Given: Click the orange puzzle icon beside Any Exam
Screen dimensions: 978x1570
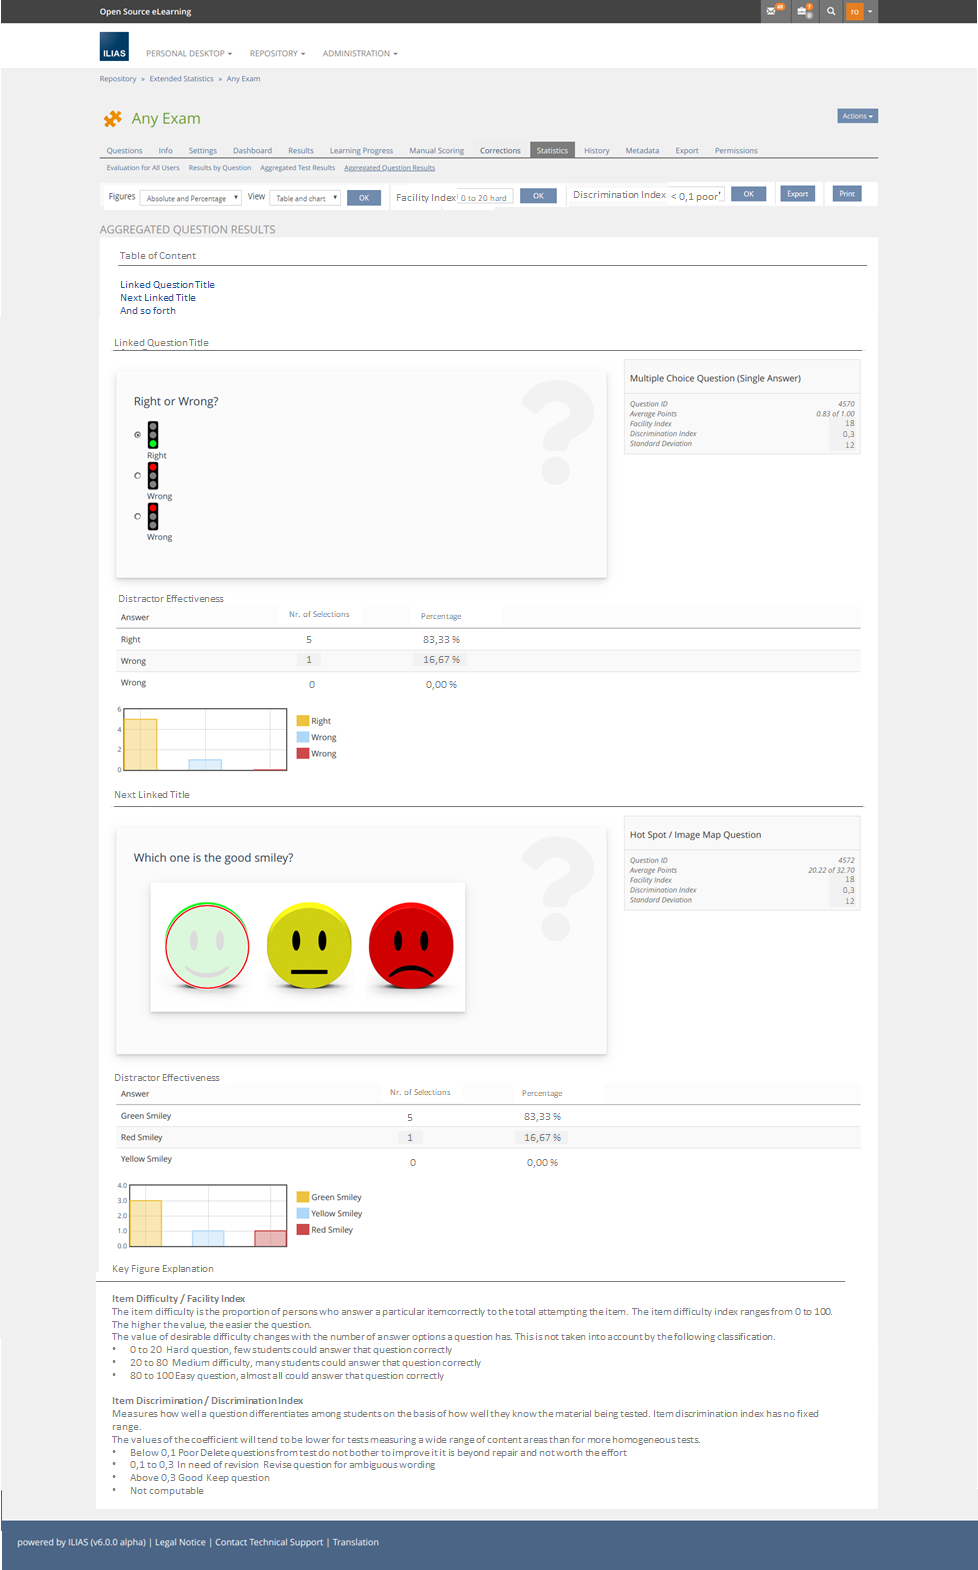Looking at the screenshot, I should click(113, 118).
